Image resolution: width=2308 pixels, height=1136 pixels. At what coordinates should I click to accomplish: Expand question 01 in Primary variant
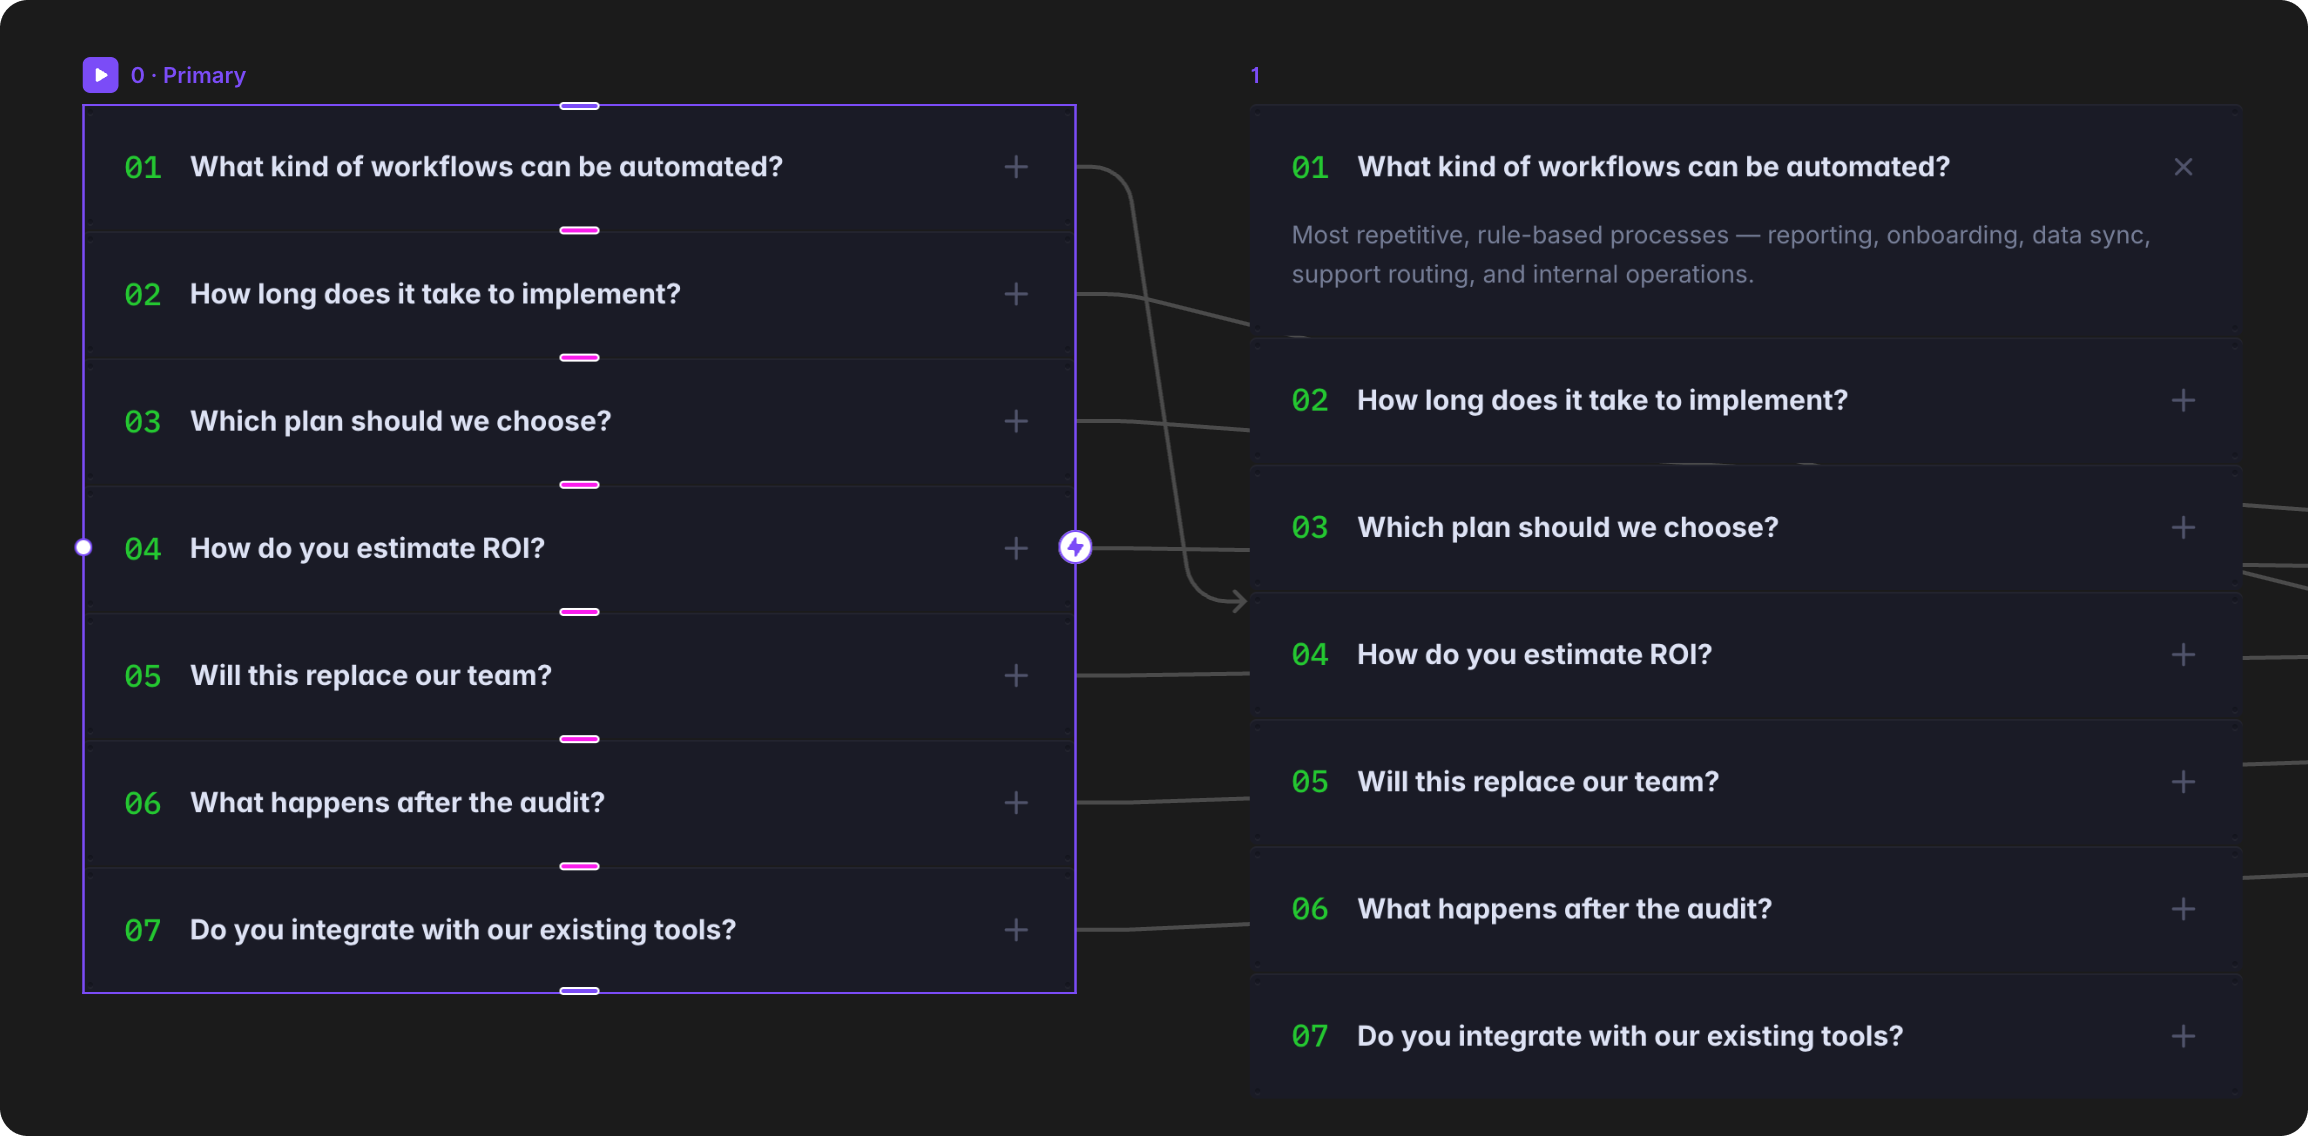1016,167
